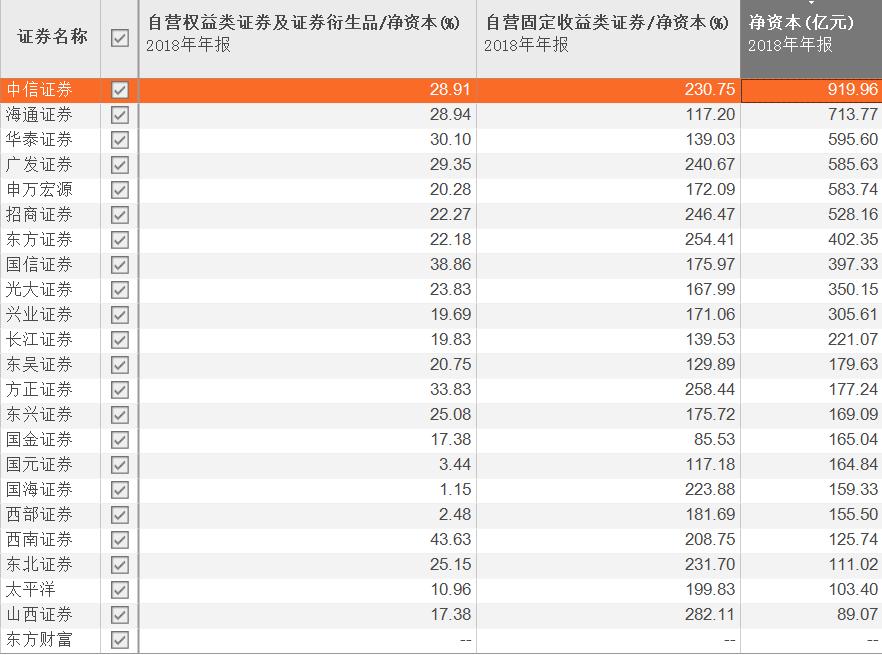Uncheck the 申万宏源 row checkbox
Screen dimensions: 882x655
[x=119, y=189]
